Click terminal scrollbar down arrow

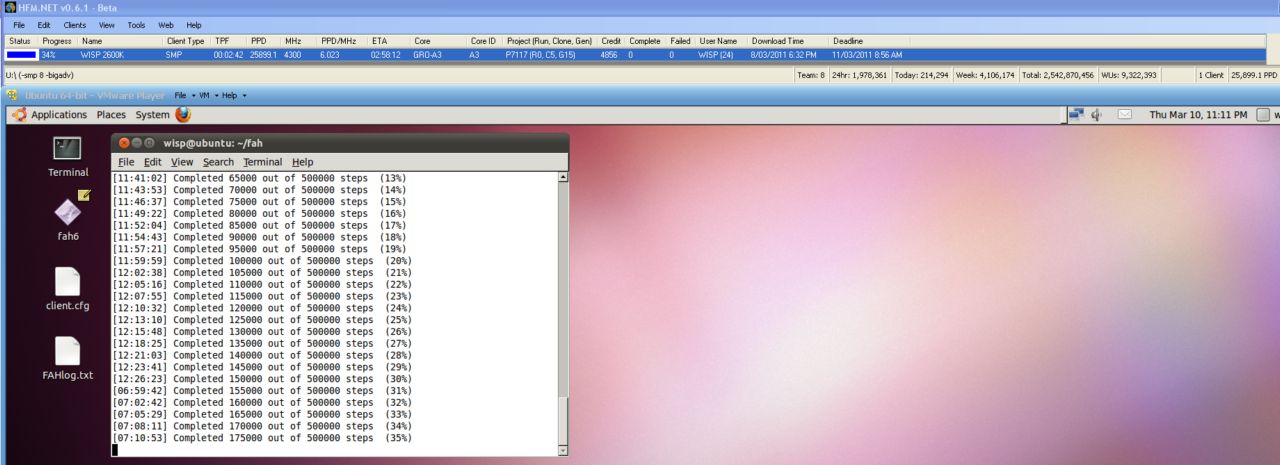click(x=563, y=450)
